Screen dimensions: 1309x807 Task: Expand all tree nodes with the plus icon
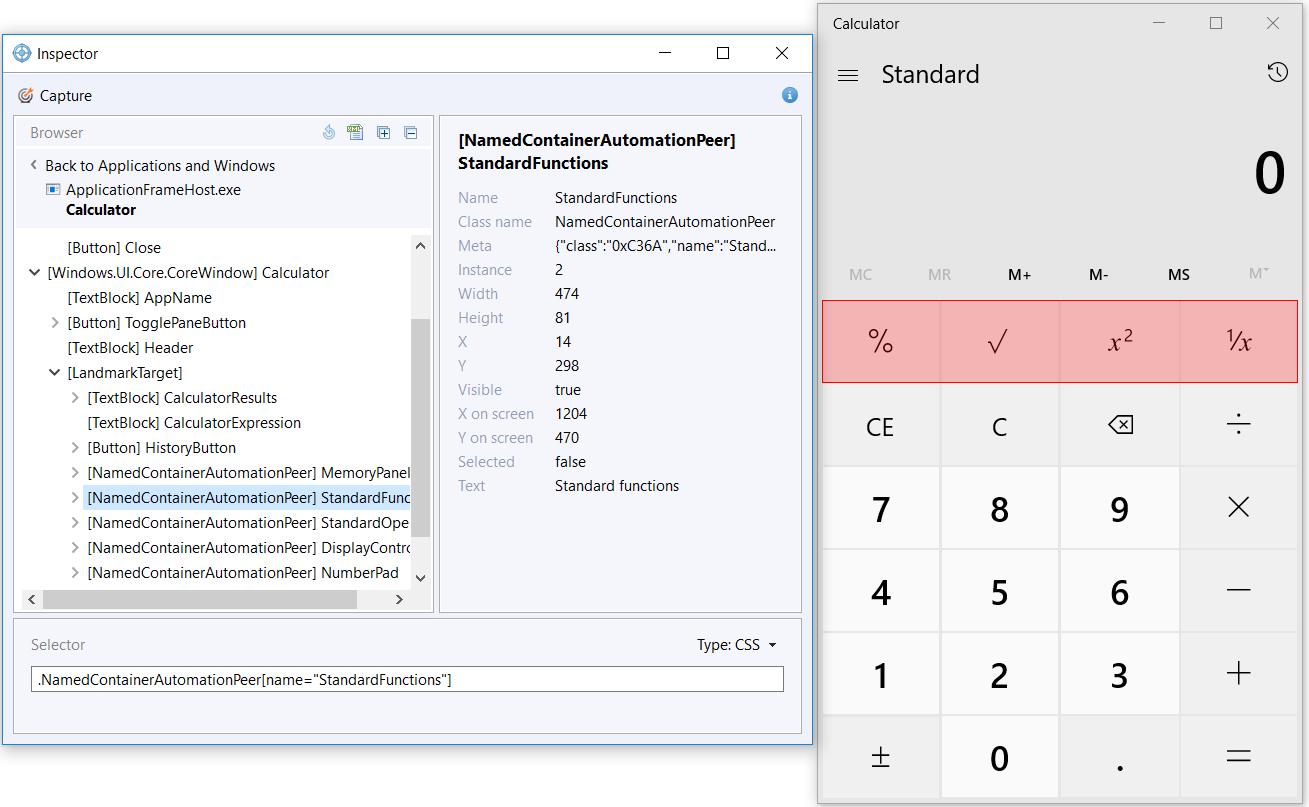point(383,132)
